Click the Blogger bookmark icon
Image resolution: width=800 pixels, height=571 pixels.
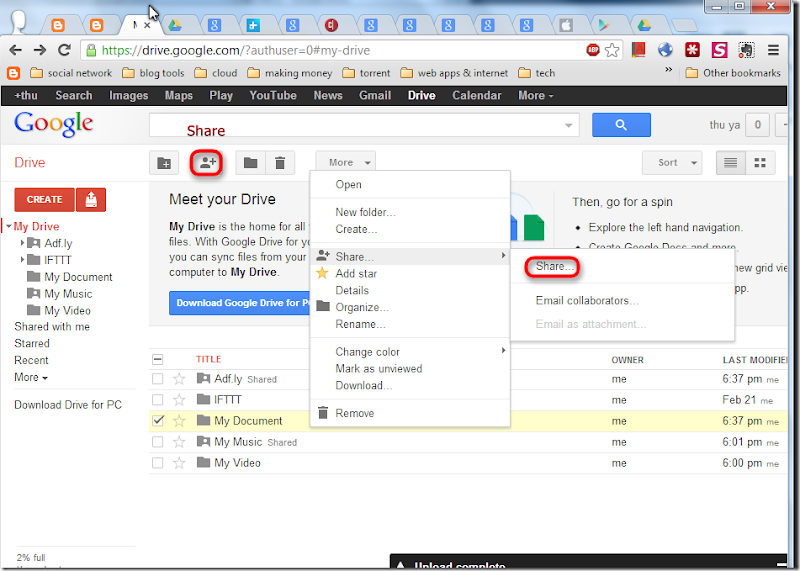click(x=13, y=73)
